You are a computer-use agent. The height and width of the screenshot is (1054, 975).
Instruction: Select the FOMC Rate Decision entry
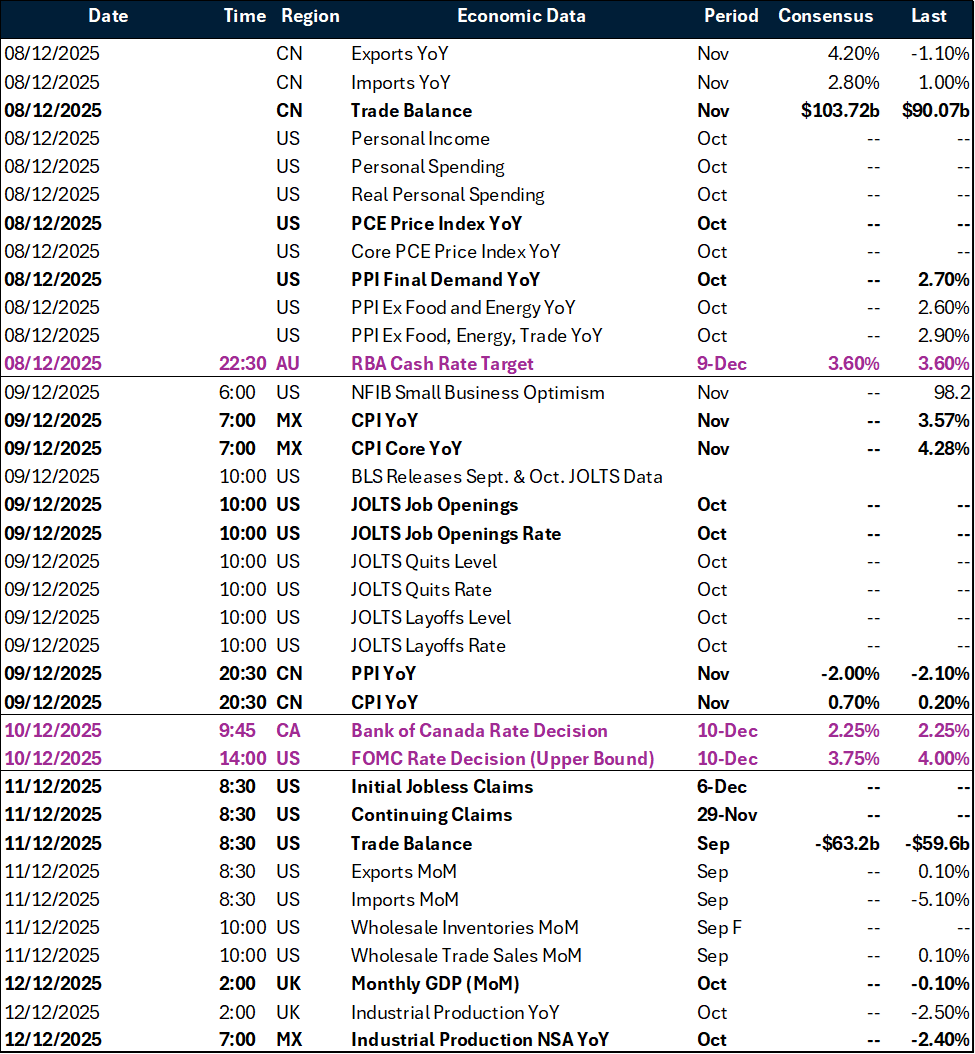[504, 758]
